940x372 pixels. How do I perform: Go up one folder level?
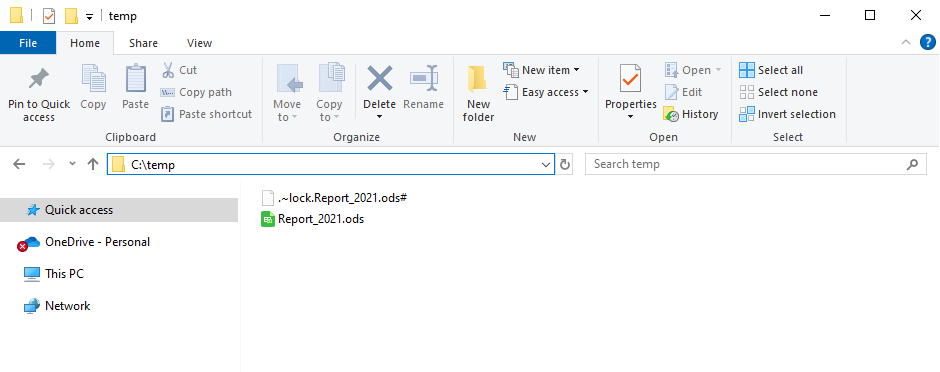pos(93,164)
